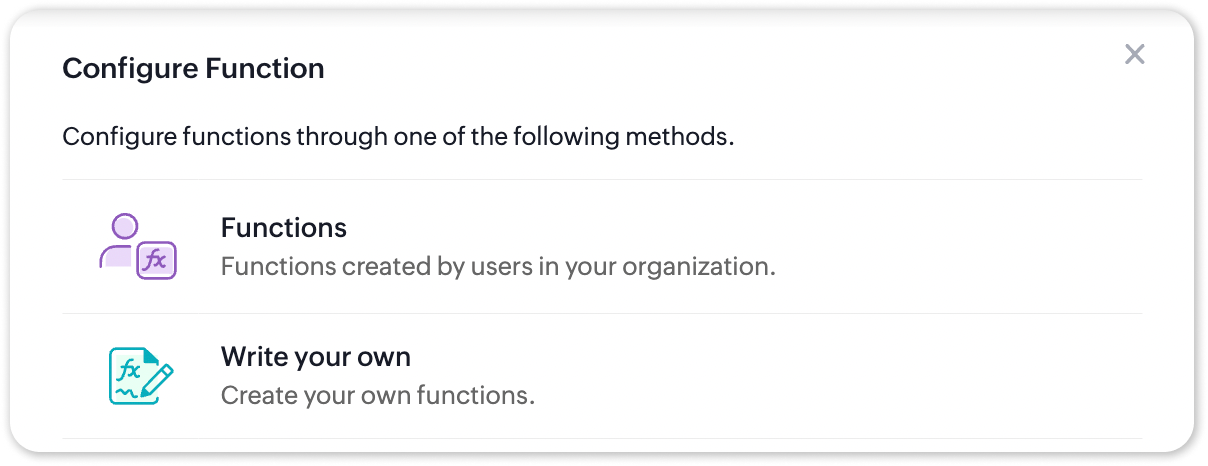The image size is (1208, 466).
Task: Click the squiggle line on teal document icon
Action: coord(127,394)
